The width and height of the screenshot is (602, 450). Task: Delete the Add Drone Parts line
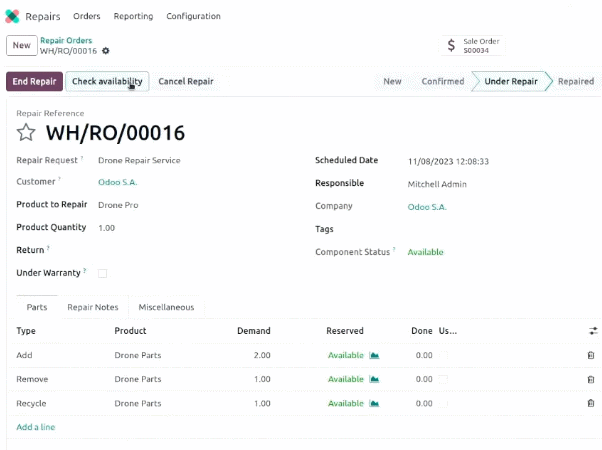click(591, 355)
